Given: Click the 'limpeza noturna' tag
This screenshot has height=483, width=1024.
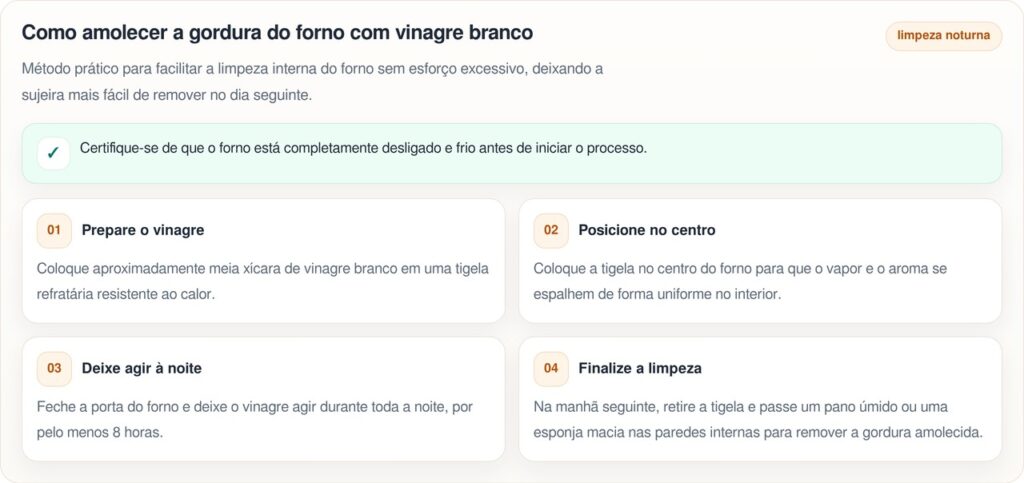Looking at the screenshot, I should (943, 36).
